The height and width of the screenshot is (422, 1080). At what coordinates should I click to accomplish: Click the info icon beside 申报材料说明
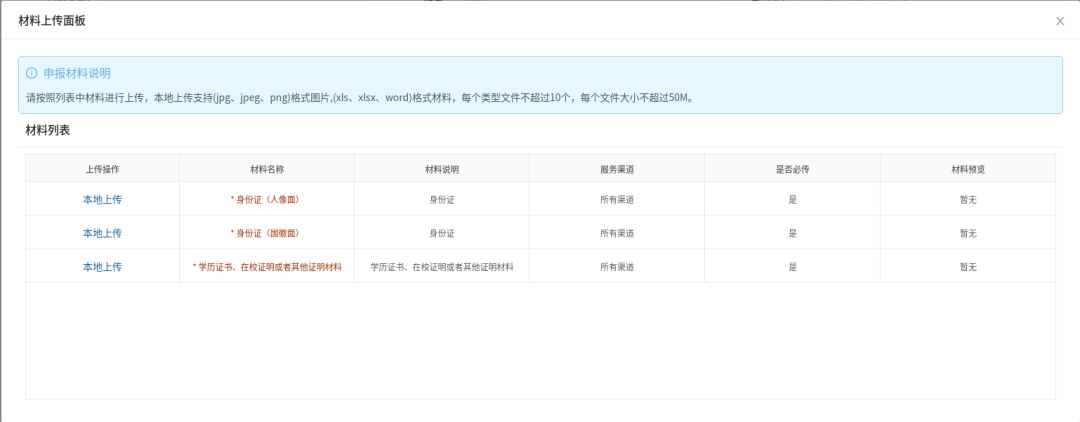(31, 73)
